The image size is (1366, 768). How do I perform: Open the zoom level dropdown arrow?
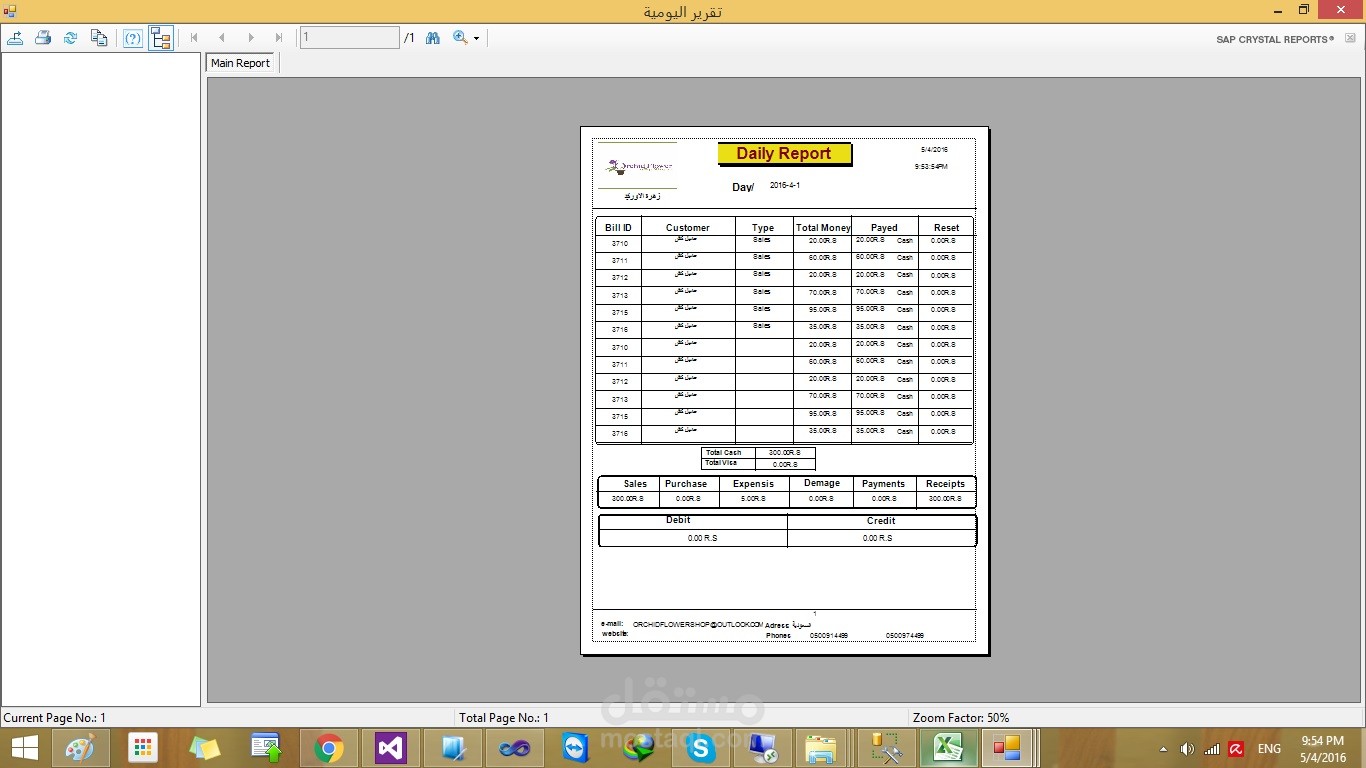click(x=477, y=38)
